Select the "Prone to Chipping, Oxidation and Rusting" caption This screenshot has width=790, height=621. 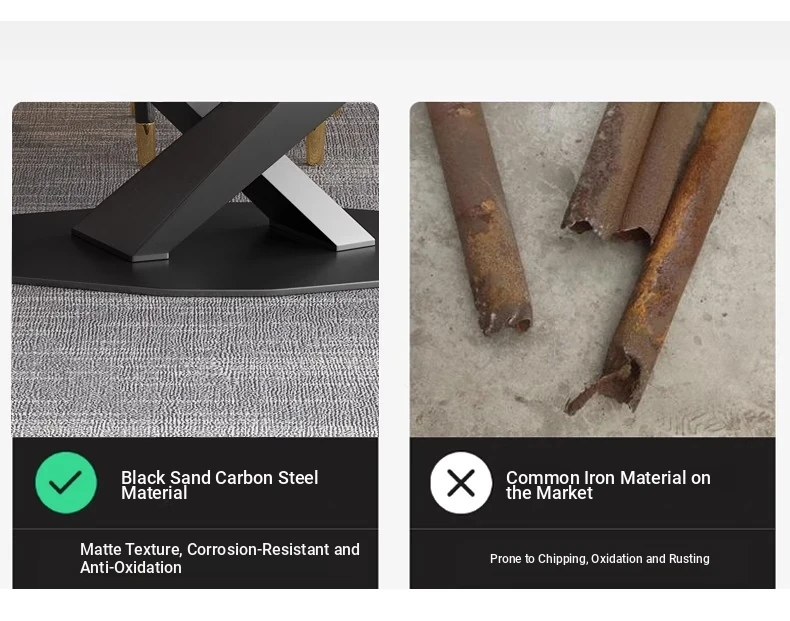click(x=600, y=559)
